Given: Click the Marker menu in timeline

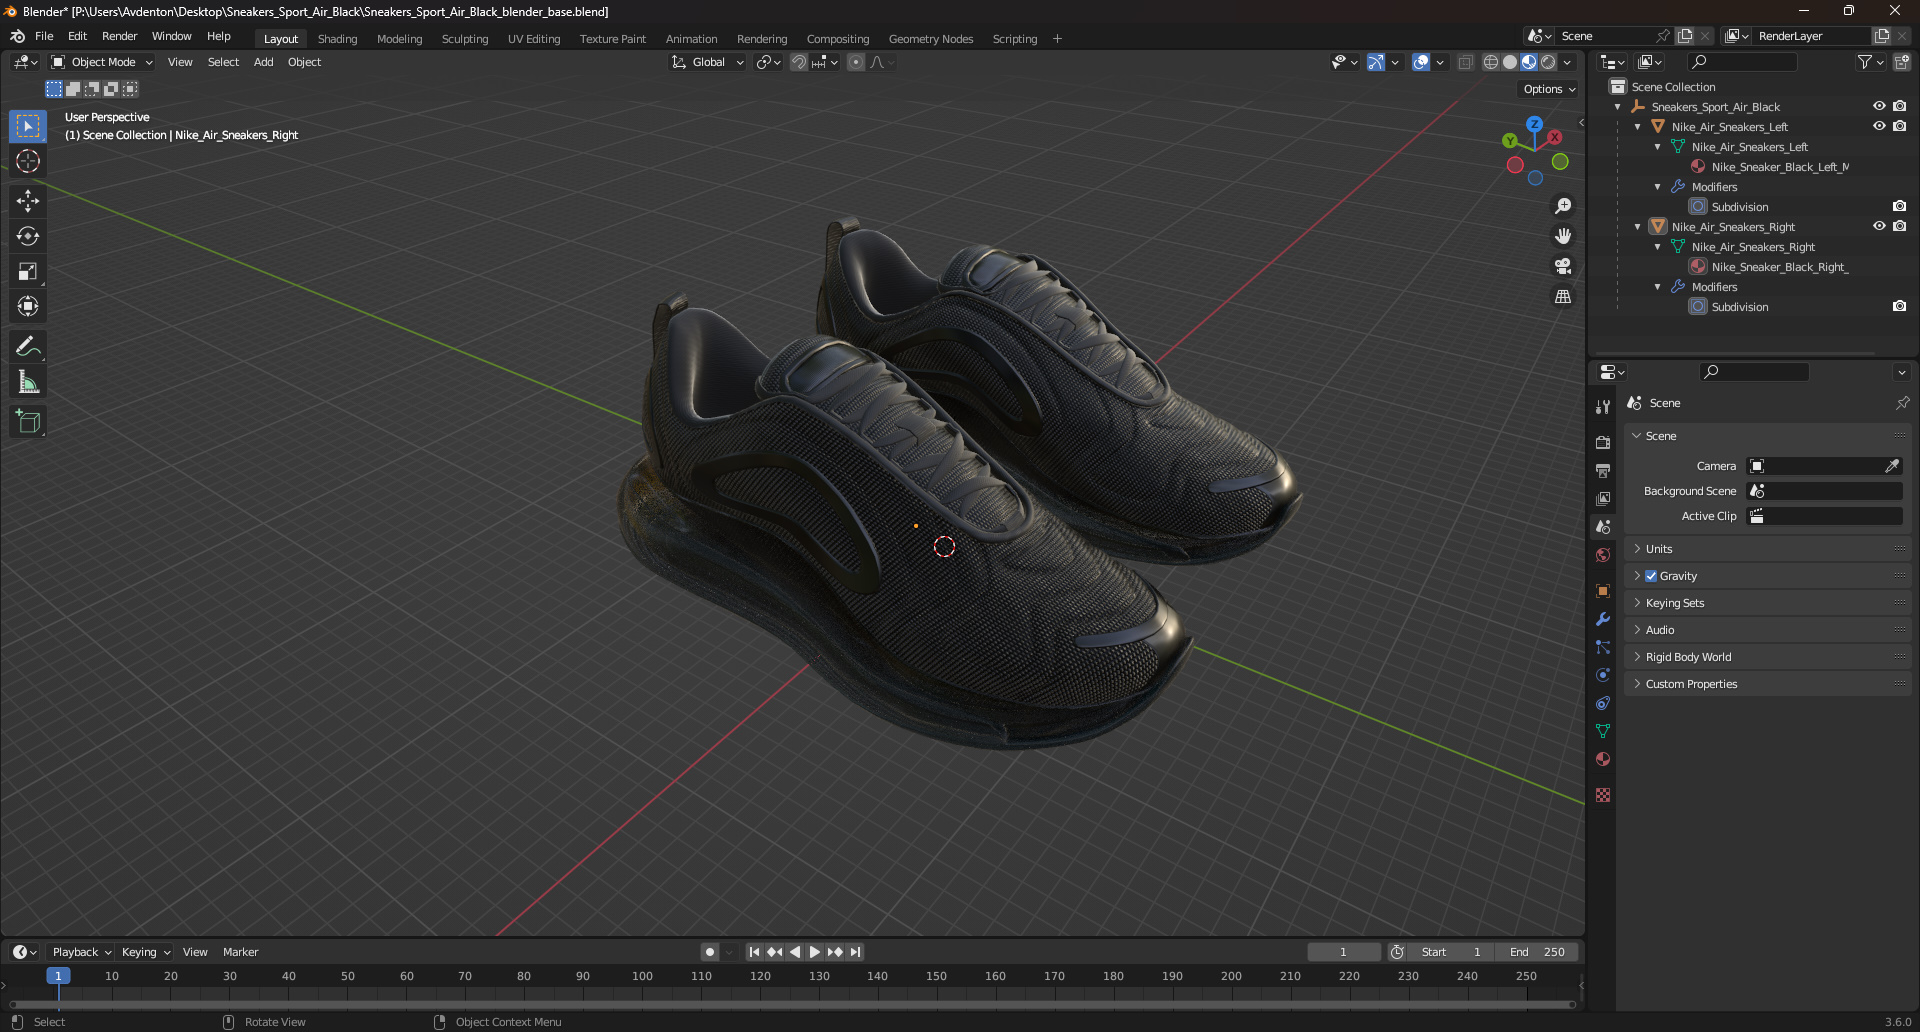Looking at the screenshot, I should [240, 952].
